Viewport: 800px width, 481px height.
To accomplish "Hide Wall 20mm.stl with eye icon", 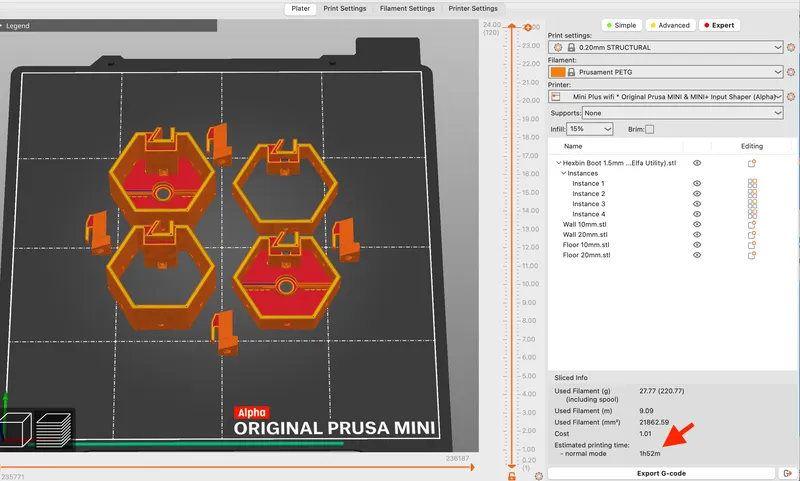I will 697,235.
